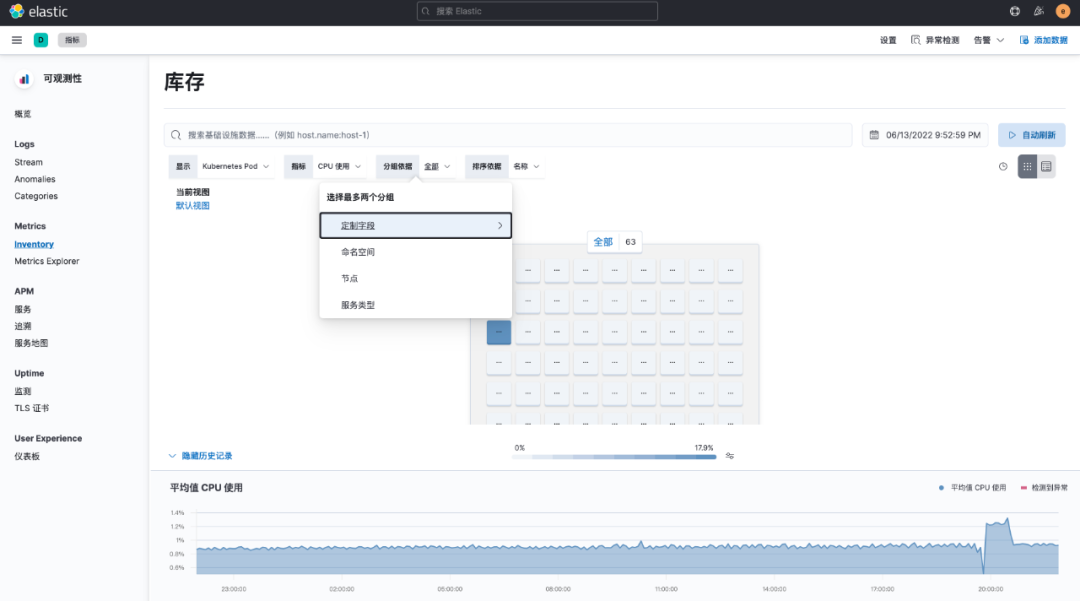This screenshot has height=601, width=1080.
Task: Go to Logs Stream
Action: pos(28,162)
